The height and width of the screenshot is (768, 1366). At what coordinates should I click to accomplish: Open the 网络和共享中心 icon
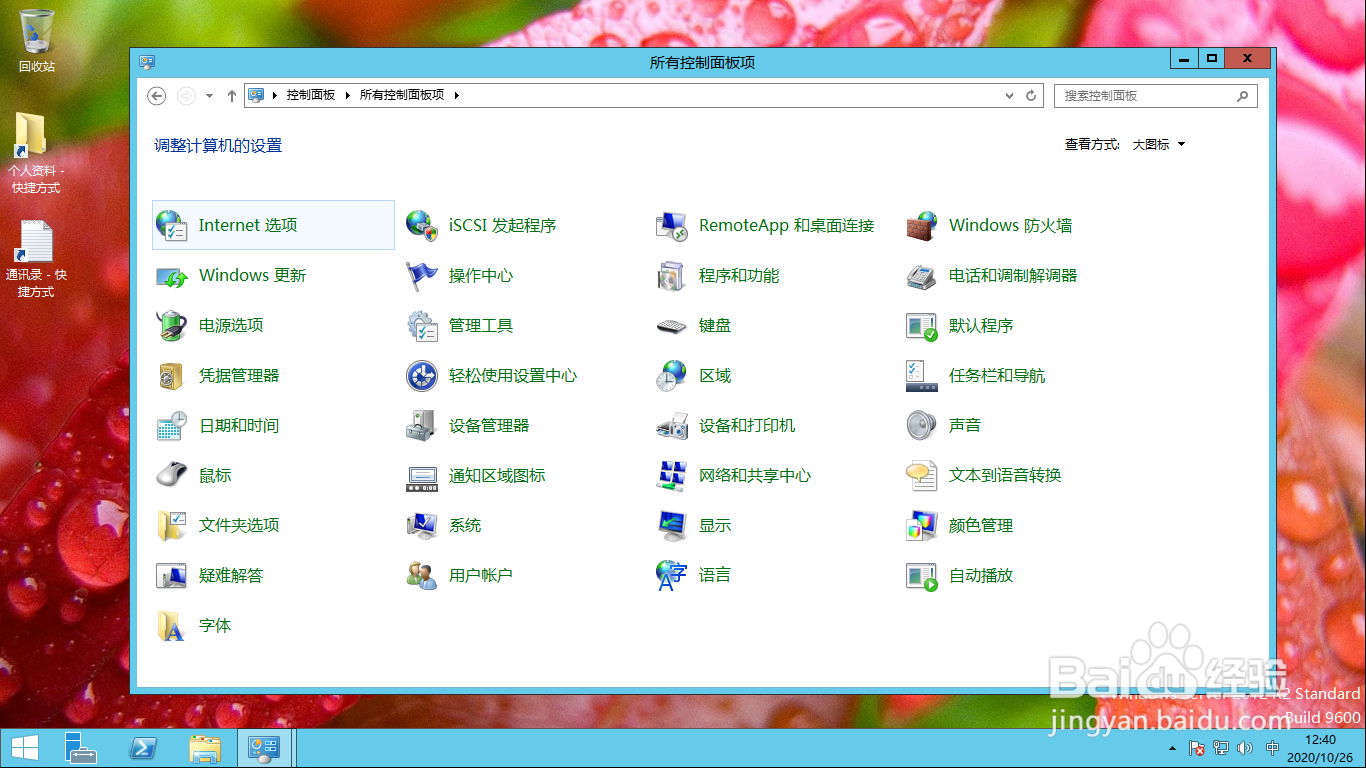672,476
